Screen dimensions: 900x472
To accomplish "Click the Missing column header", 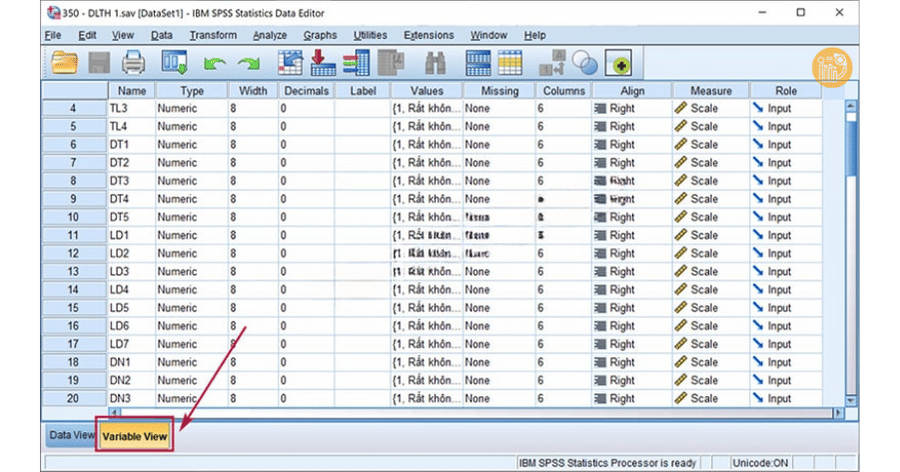I will click(499, 91).
